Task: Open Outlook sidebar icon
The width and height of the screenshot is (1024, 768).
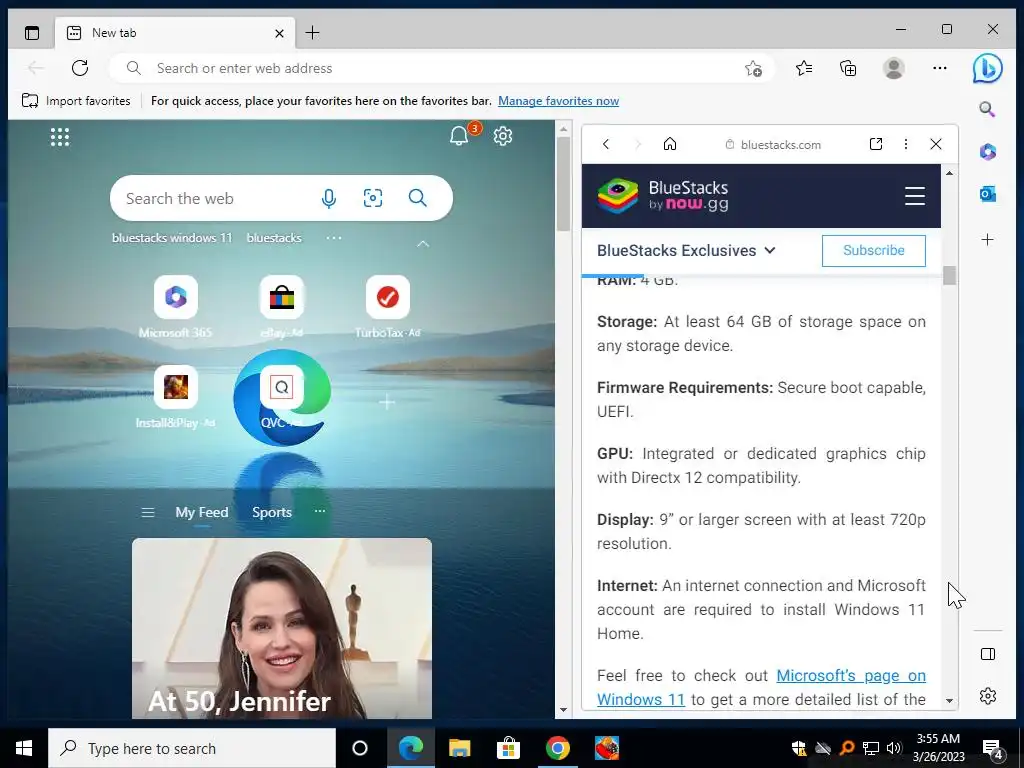Action: click(x=987, y=194)
